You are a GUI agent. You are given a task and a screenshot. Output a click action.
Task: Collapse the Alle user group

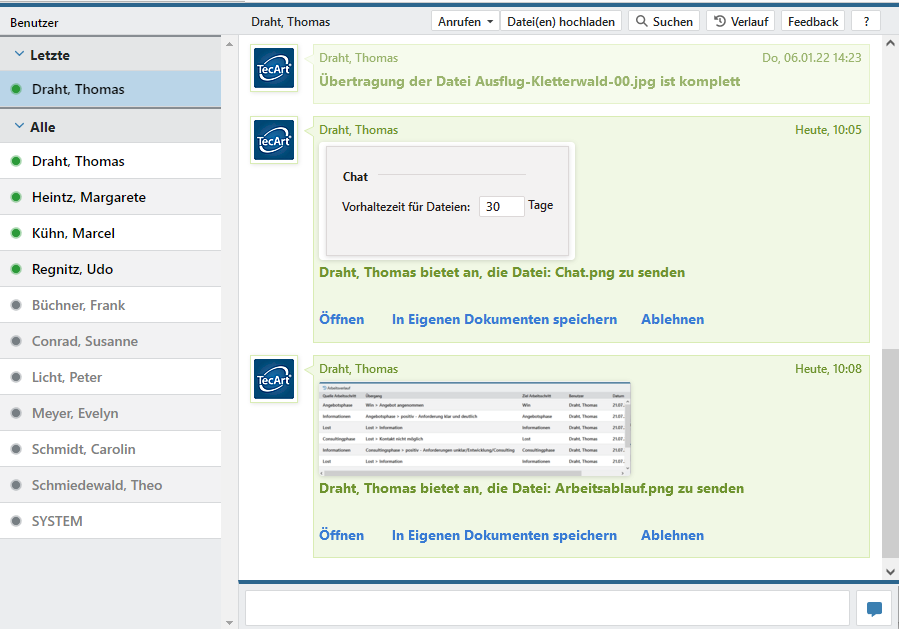pos(19,127)
